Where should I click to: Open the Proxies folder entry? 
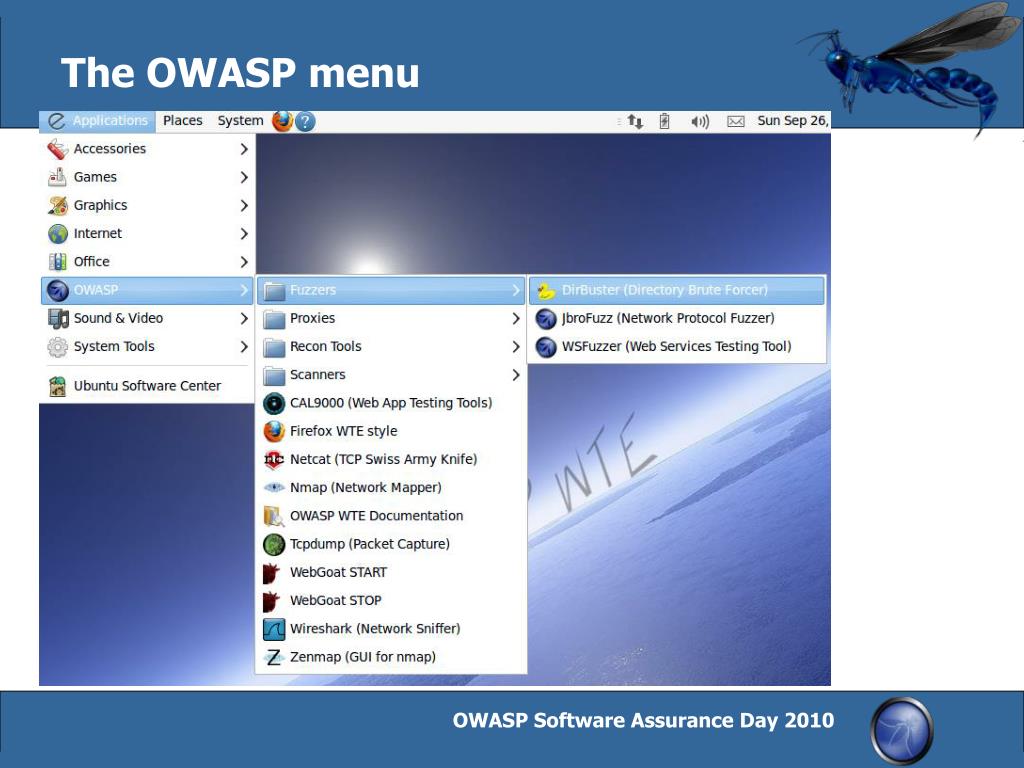pyautogui.click(x=391, y=318)
